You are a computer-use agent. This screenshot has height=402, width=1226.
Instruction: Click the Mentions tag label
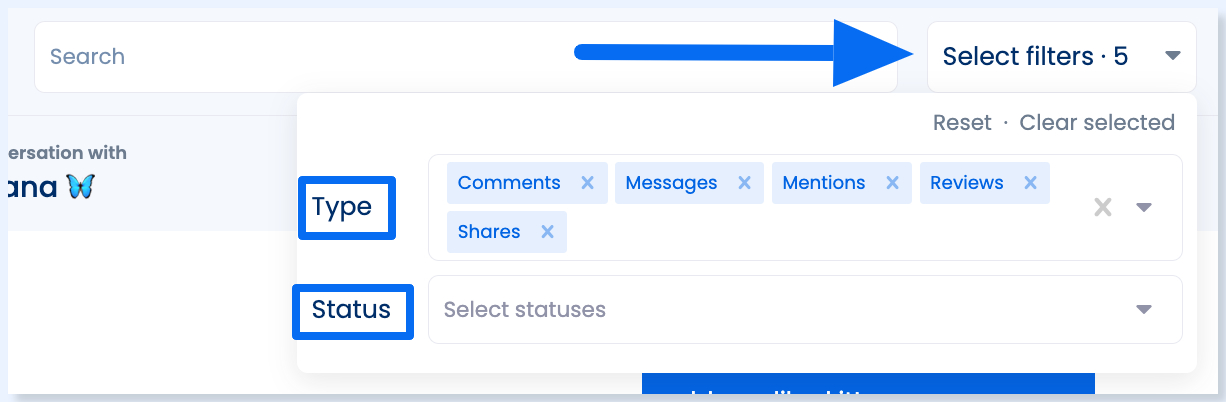[824, 183]
